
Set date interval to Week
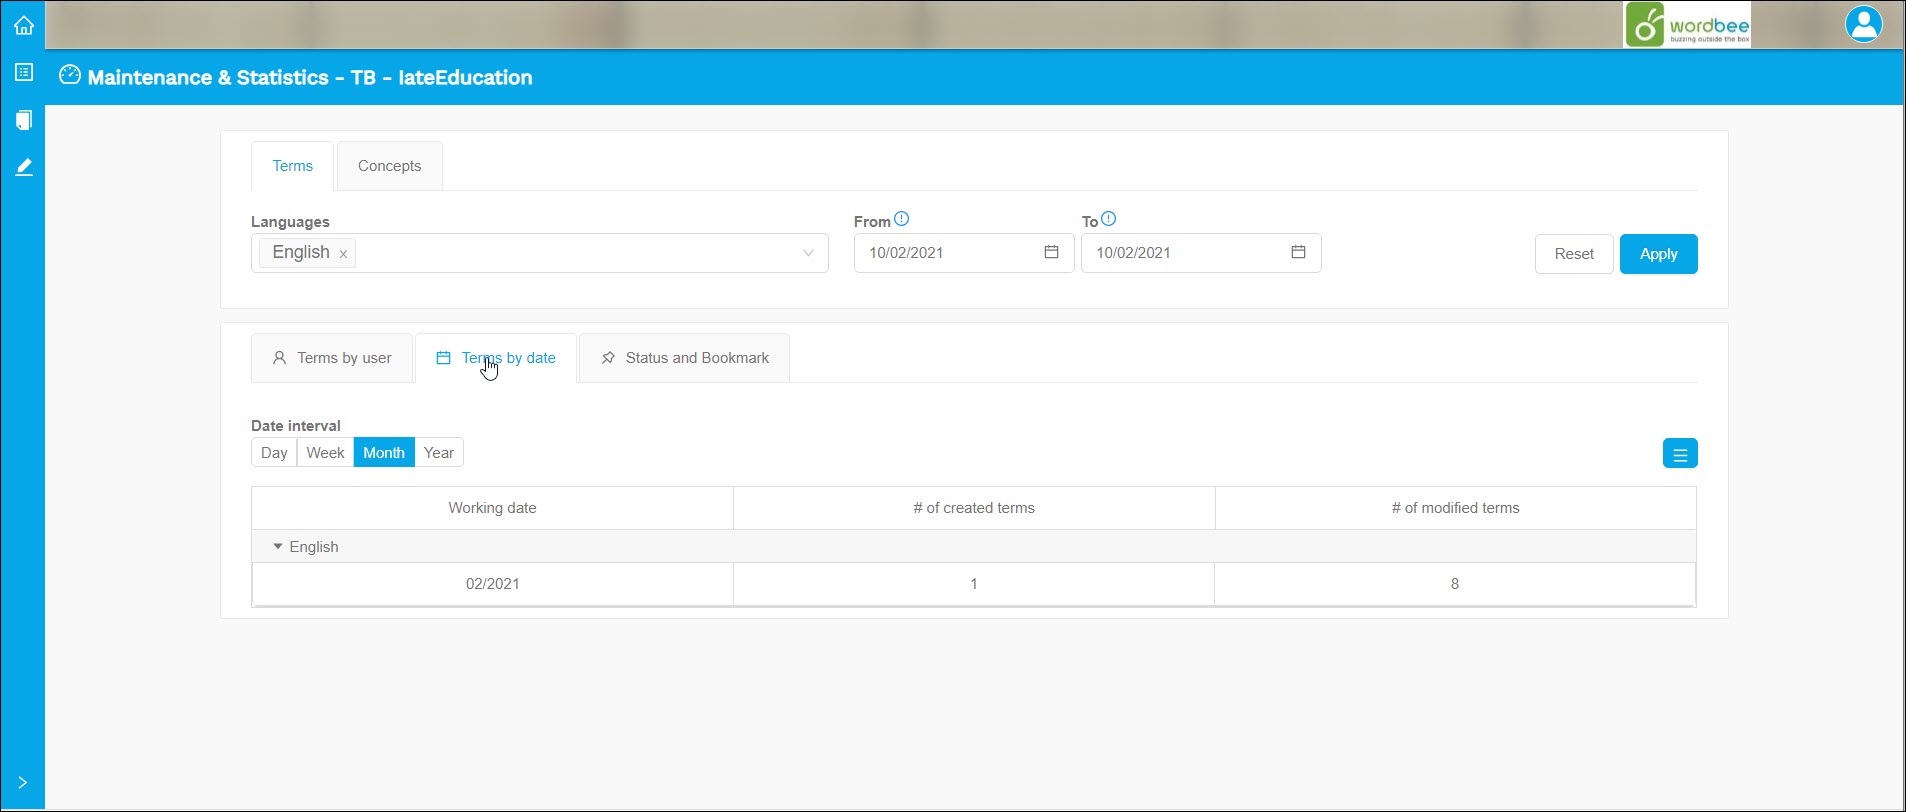click(x=325, y=453)
